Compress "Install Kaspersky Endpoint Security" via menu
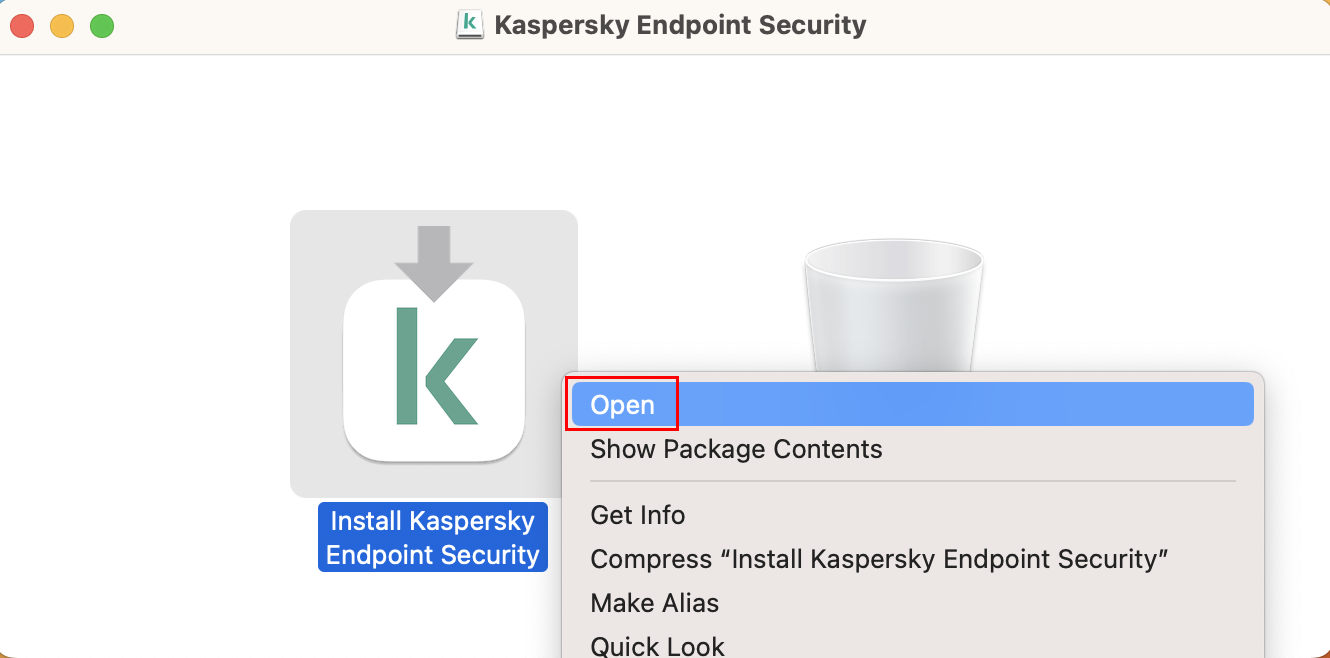1330x658 pixels. pos(879,559)
